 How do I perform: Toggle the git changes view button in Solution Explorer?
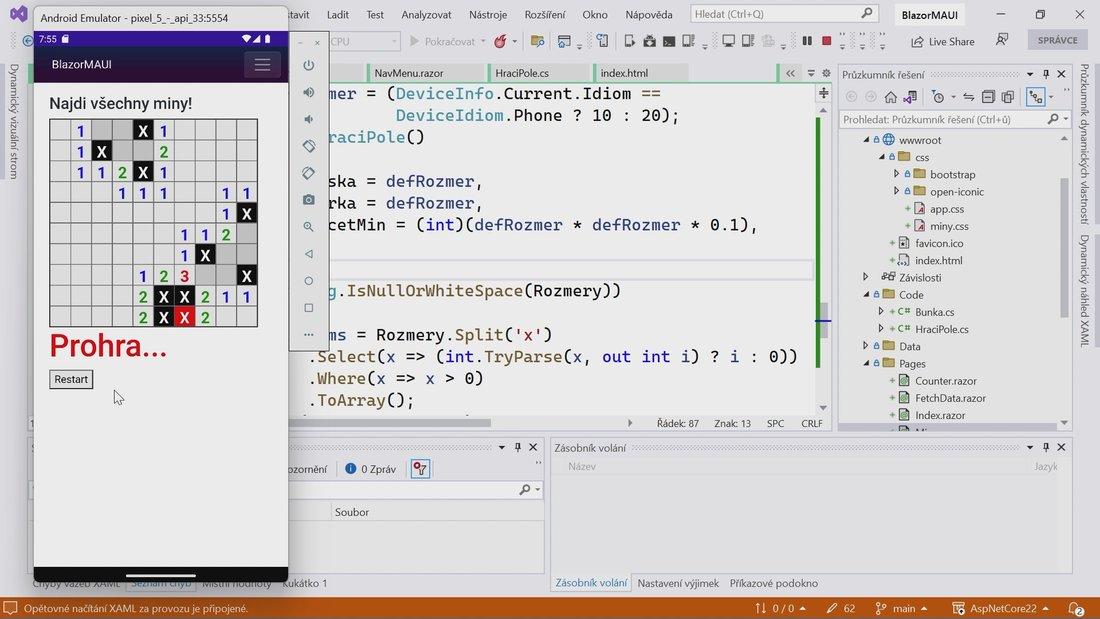(x=1035, y=97)
